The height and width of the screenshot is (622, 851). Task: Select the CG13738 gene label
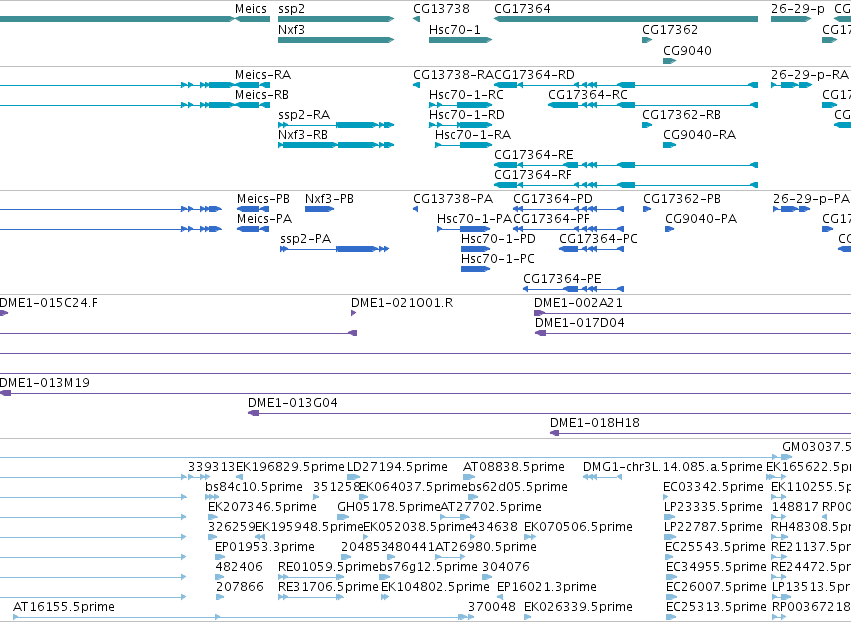441,9
